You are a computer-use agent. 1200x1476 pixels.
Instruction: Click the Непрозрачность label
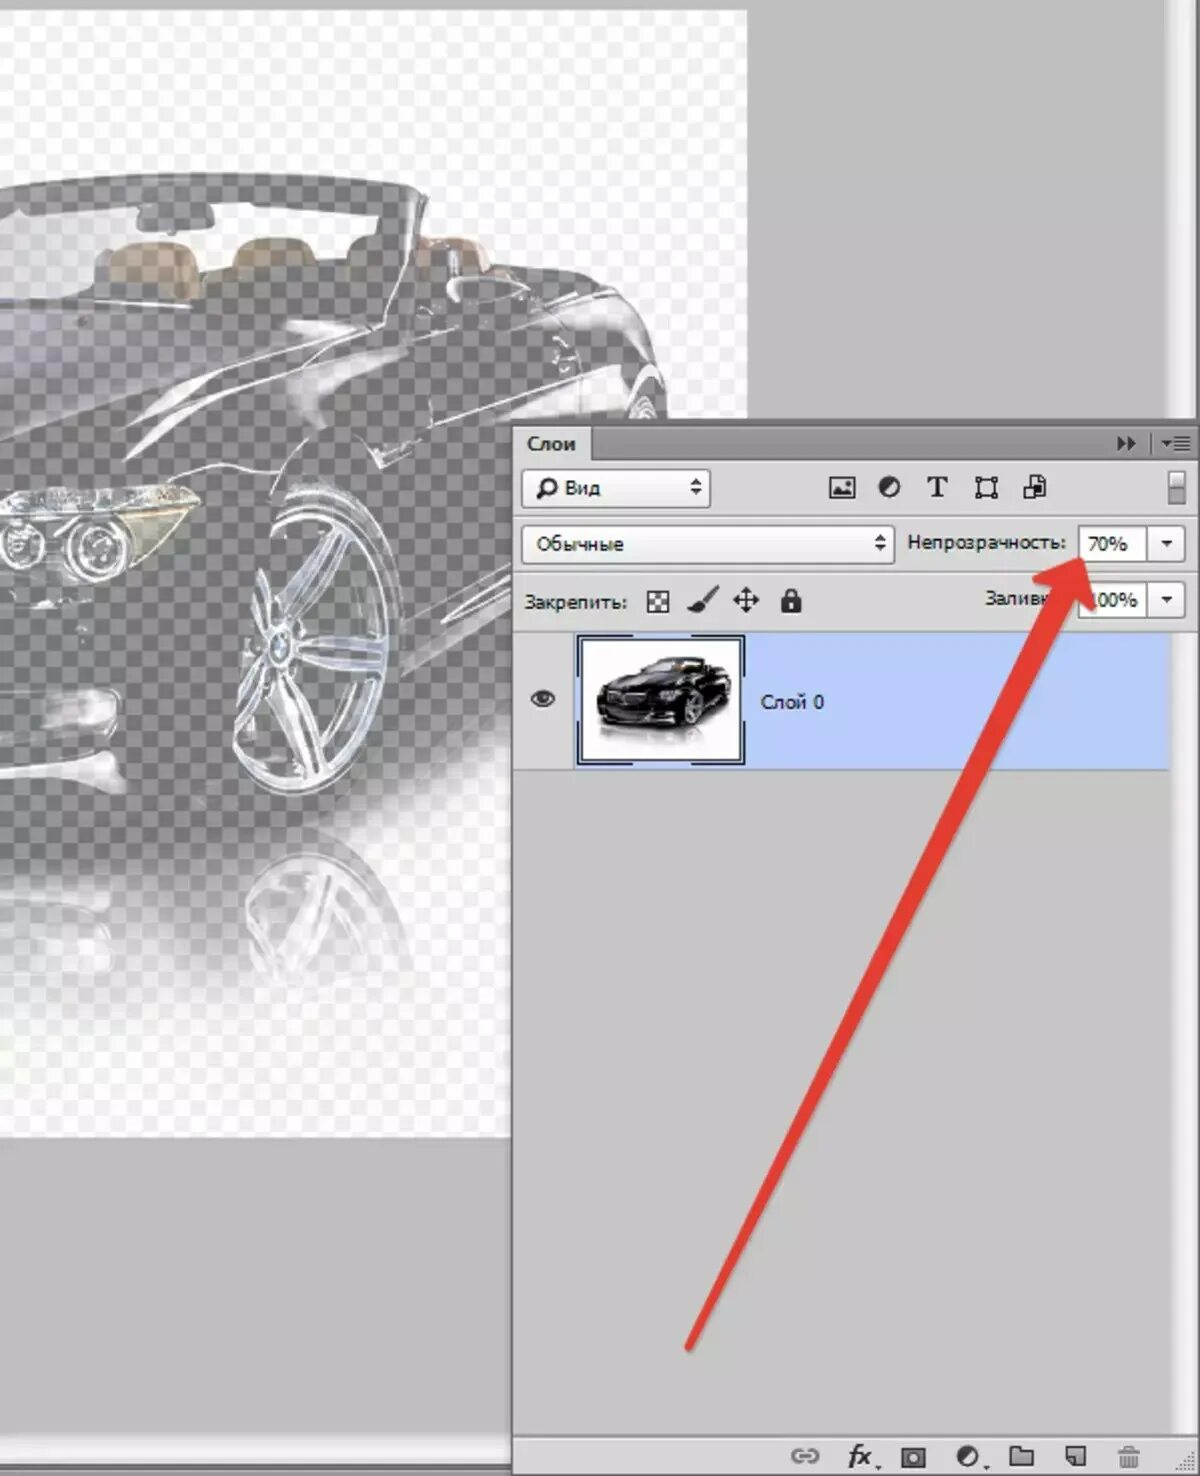pos(987,542)
